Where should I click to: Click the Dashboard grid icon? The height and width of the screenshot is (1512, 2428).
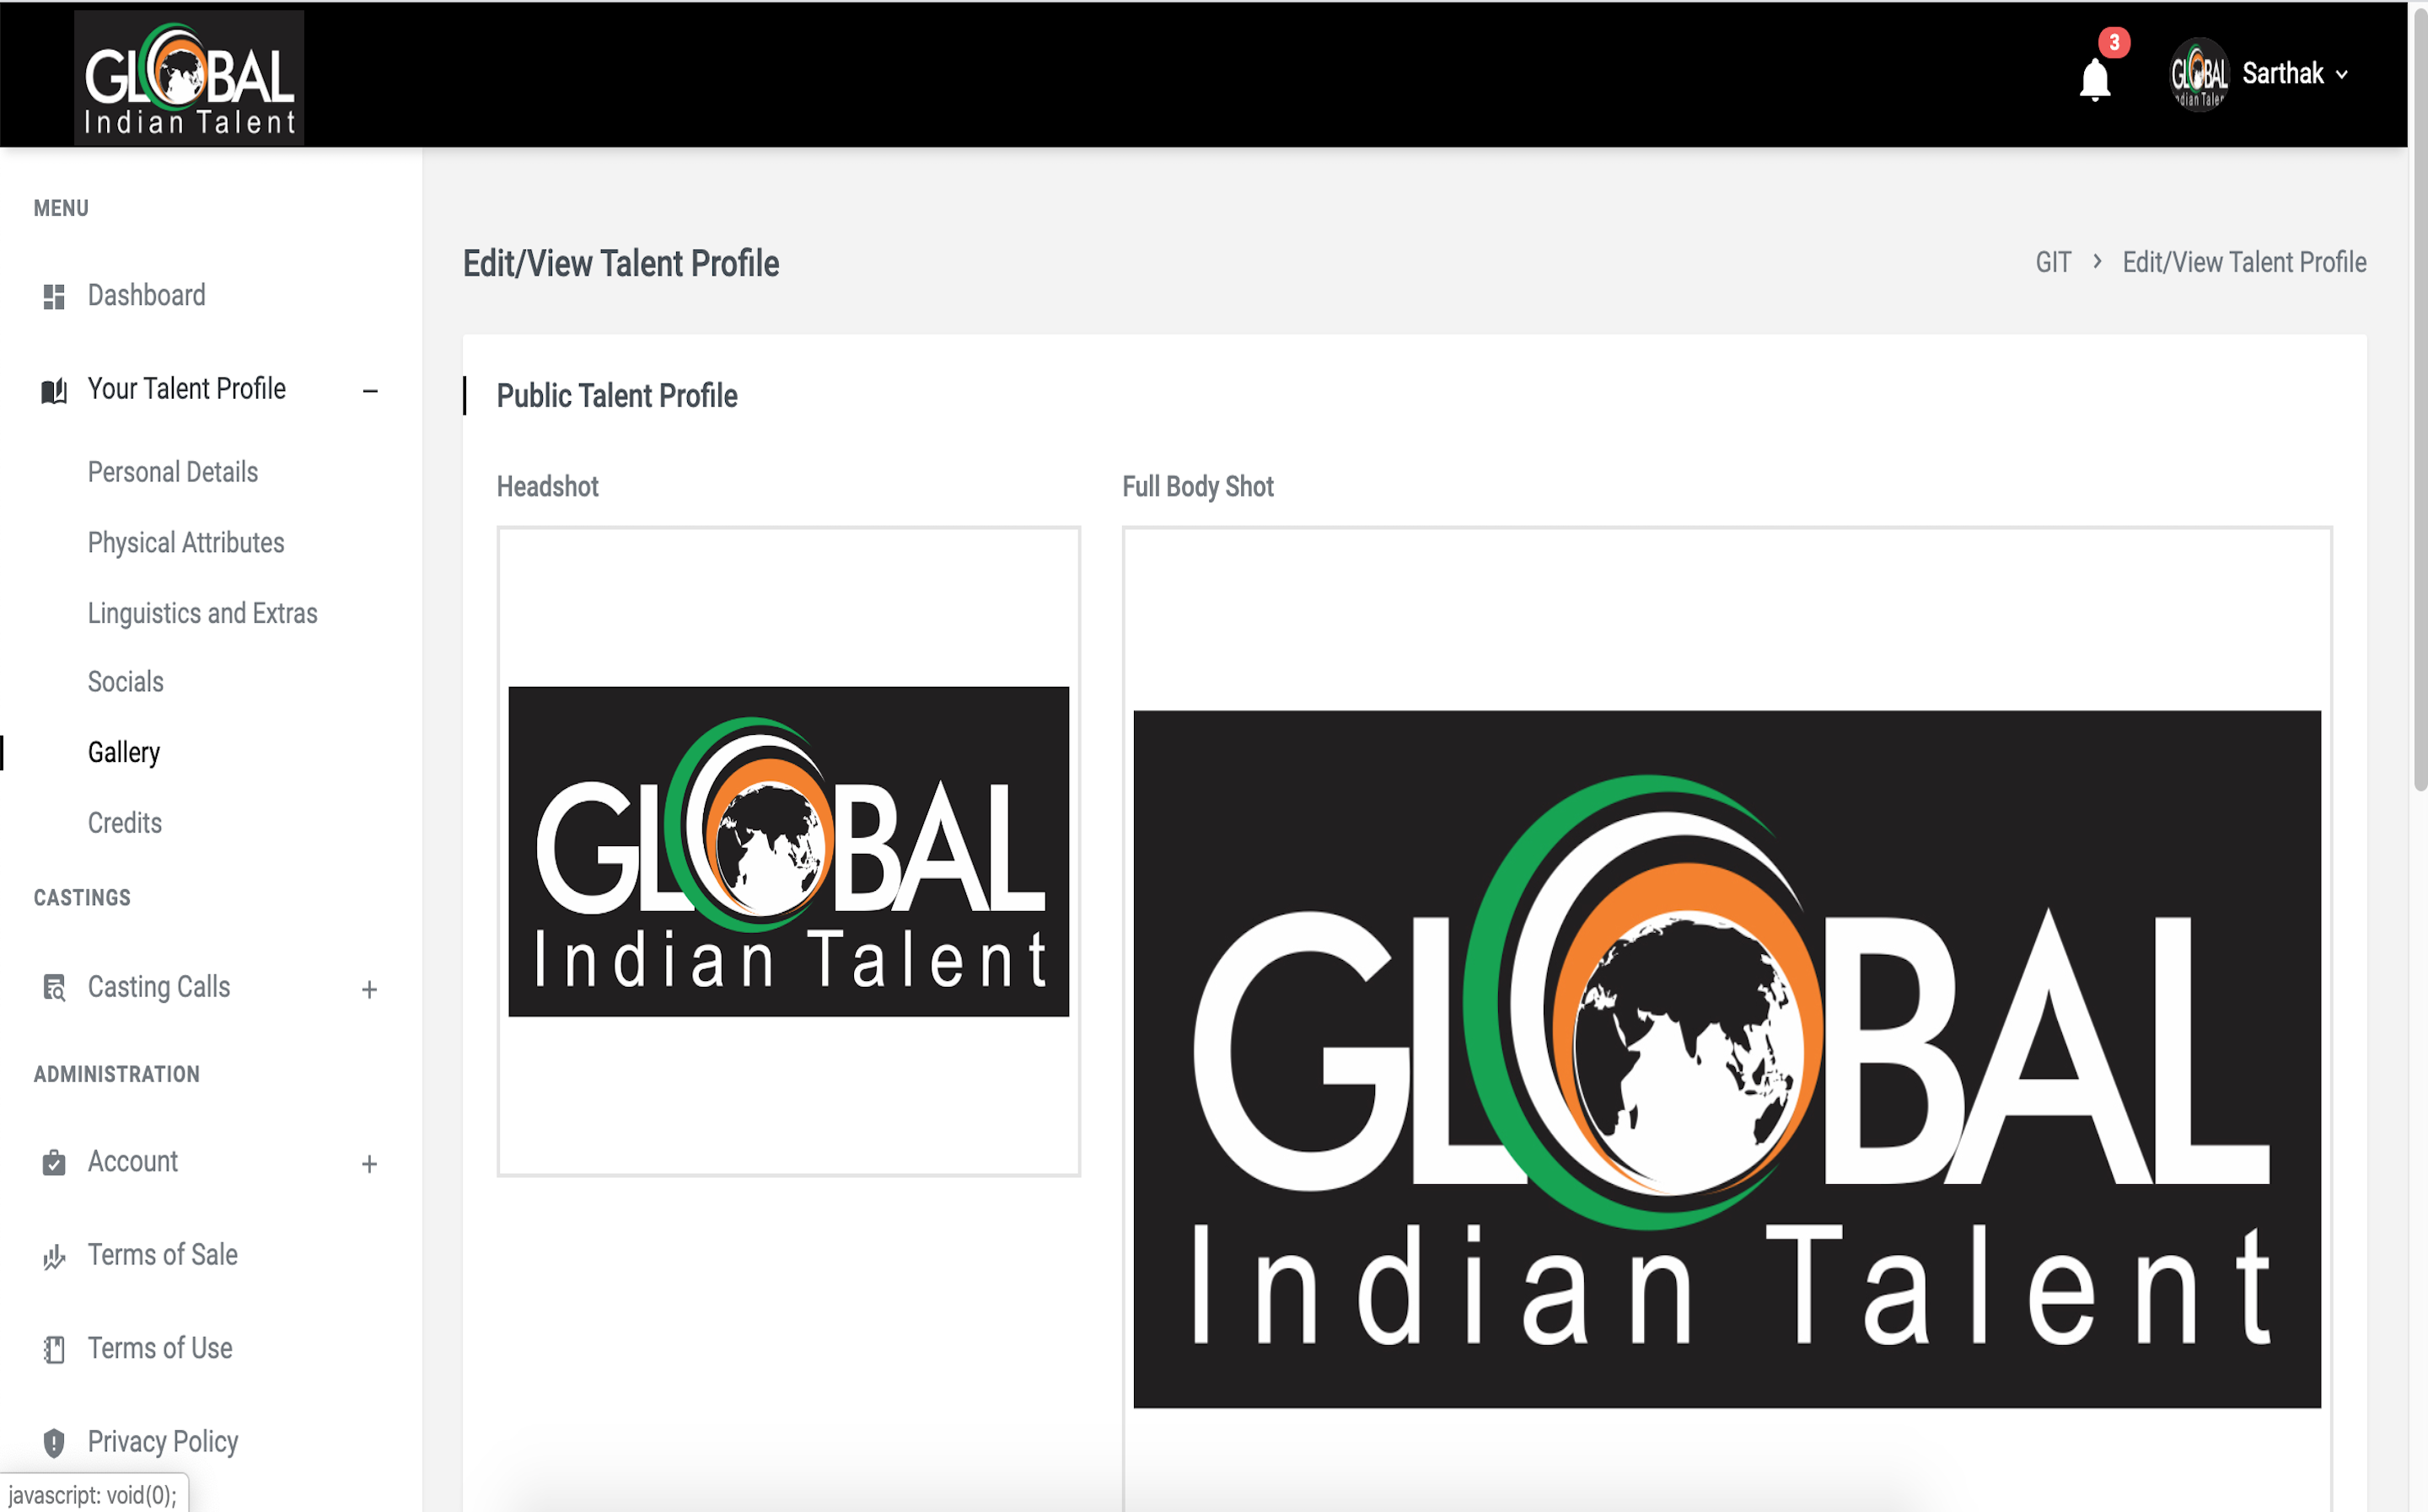pyautogui.click(x=54, y=296)
